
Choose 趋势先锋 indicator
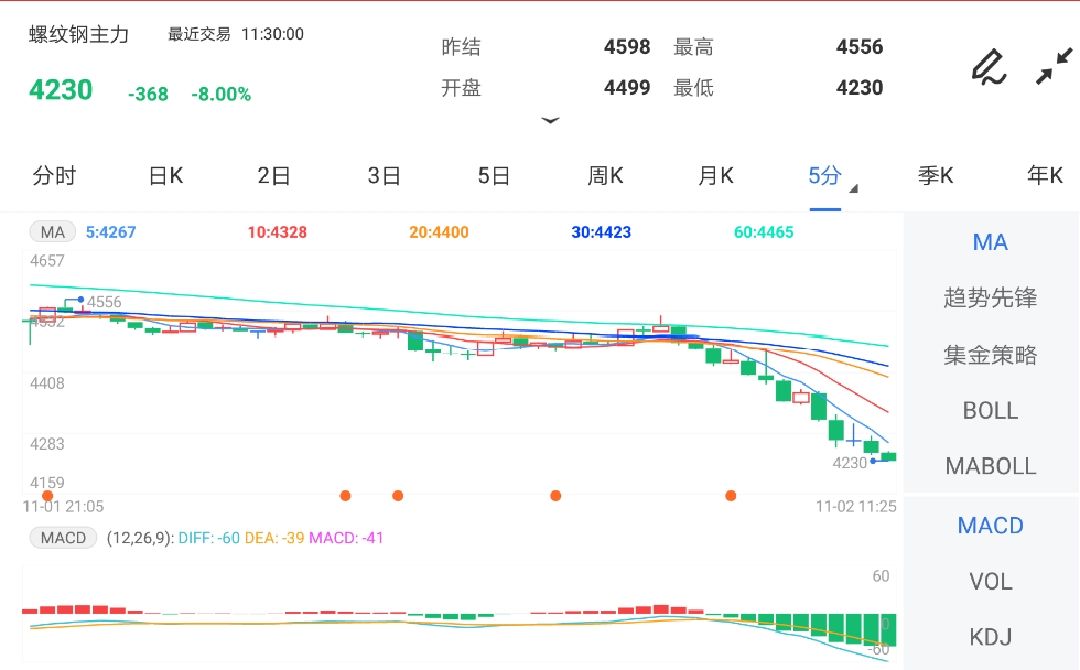pyautogui.click(x=990, y=297)
